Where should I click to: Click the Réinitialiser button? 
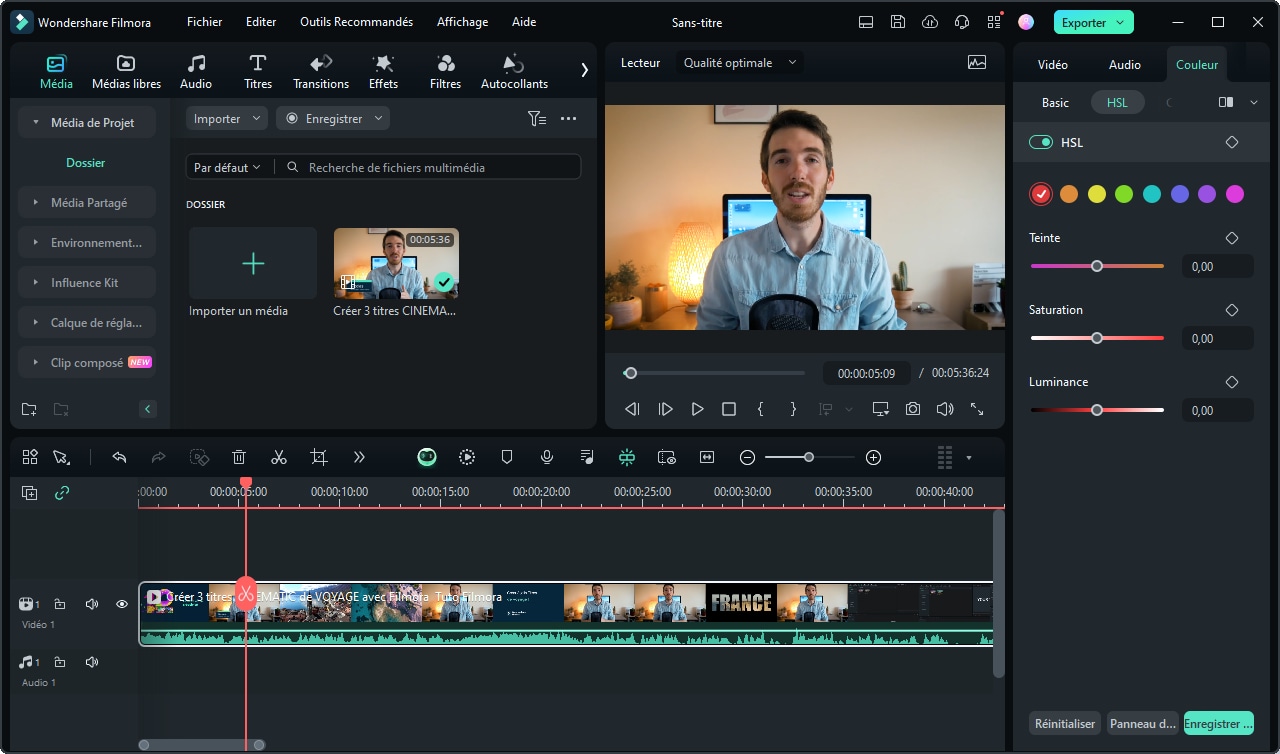click(1065, 723)
